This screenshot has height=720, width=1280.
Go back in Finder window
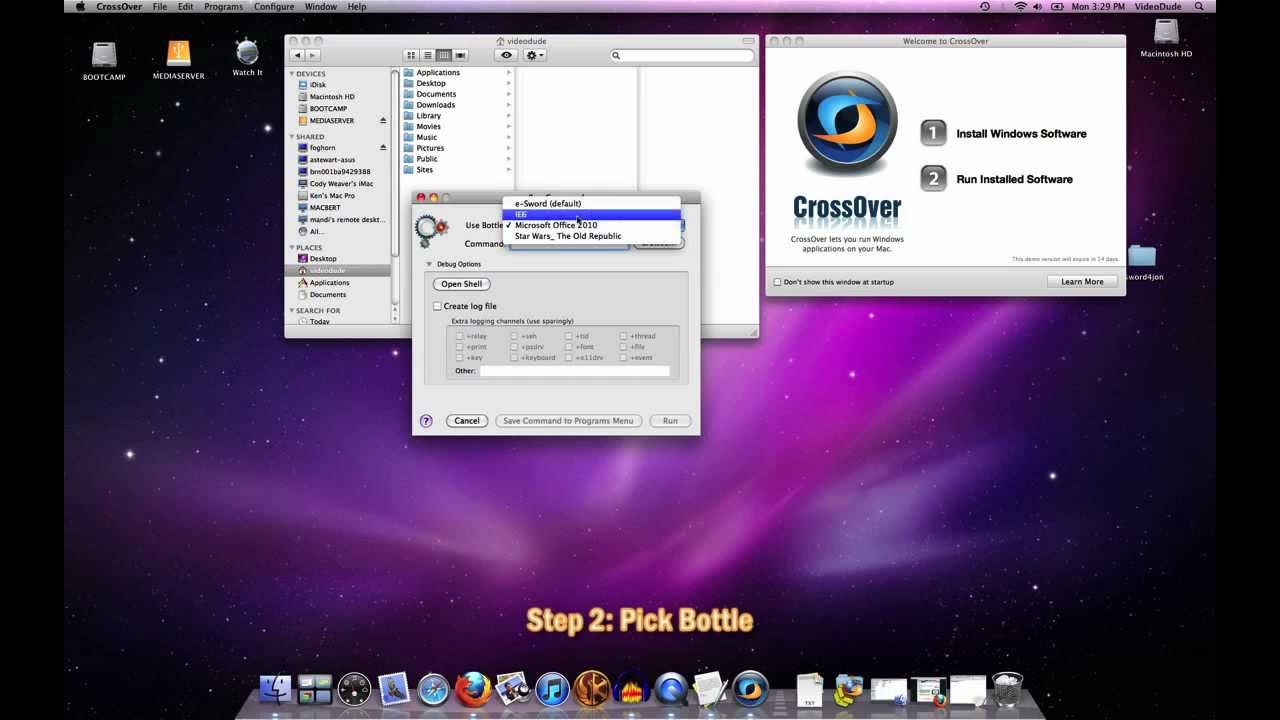[297, 55]
